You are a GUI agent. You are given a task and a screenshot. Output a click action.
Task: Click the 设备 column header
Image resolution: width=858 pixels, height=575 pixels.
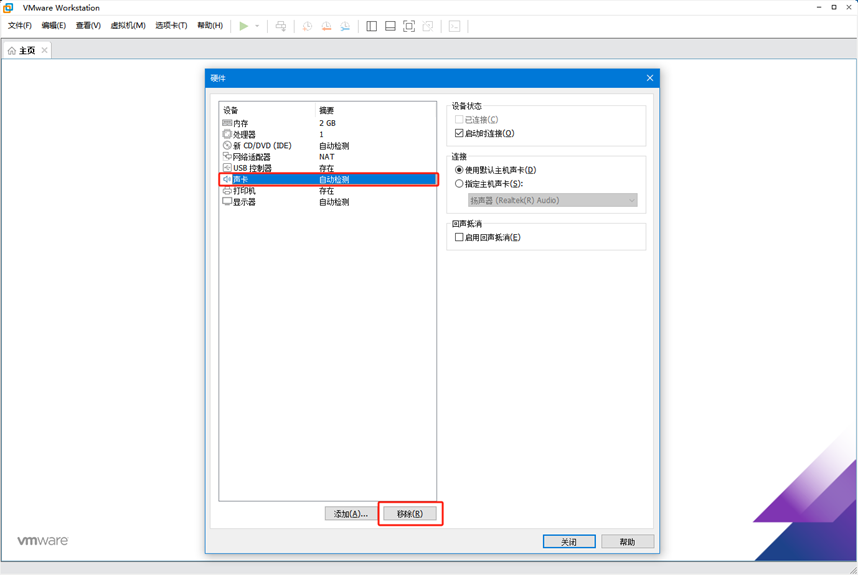pyautogui.click(x=267, y=111)
